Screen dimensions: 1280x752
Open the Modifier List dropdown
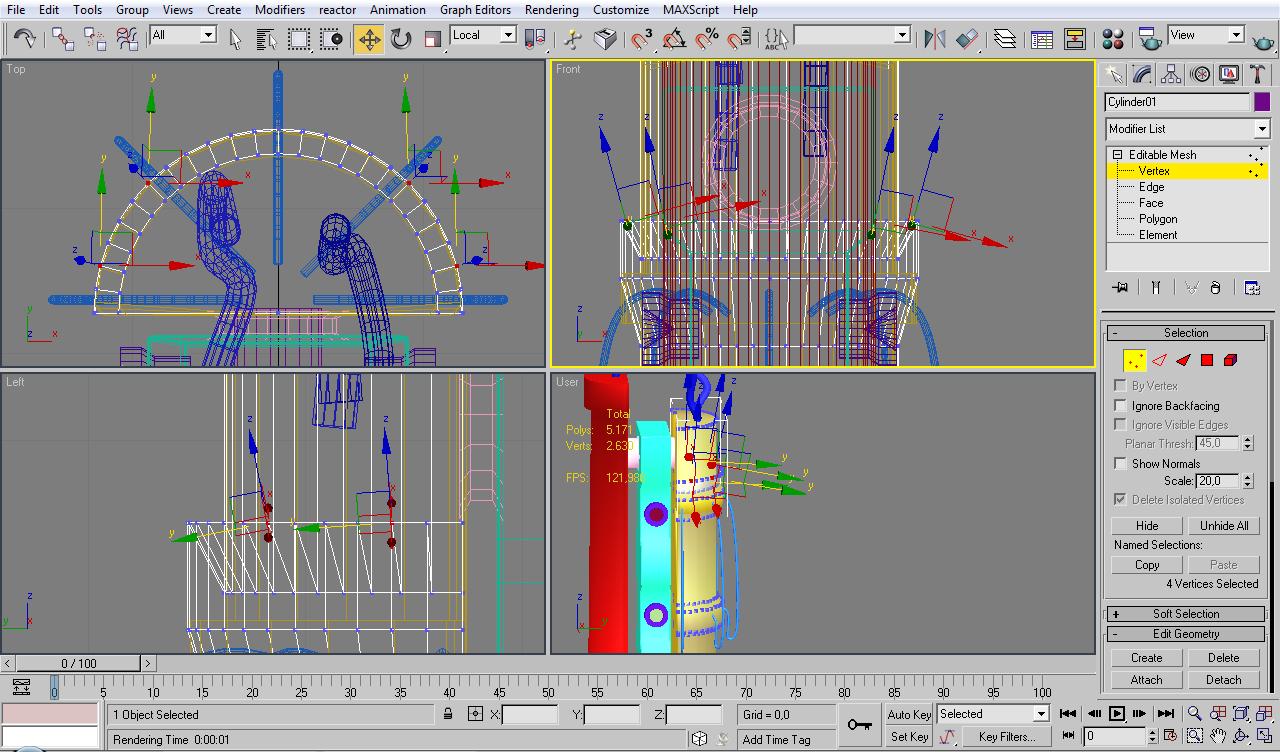pyautogui.click(x=1187, y=129)
